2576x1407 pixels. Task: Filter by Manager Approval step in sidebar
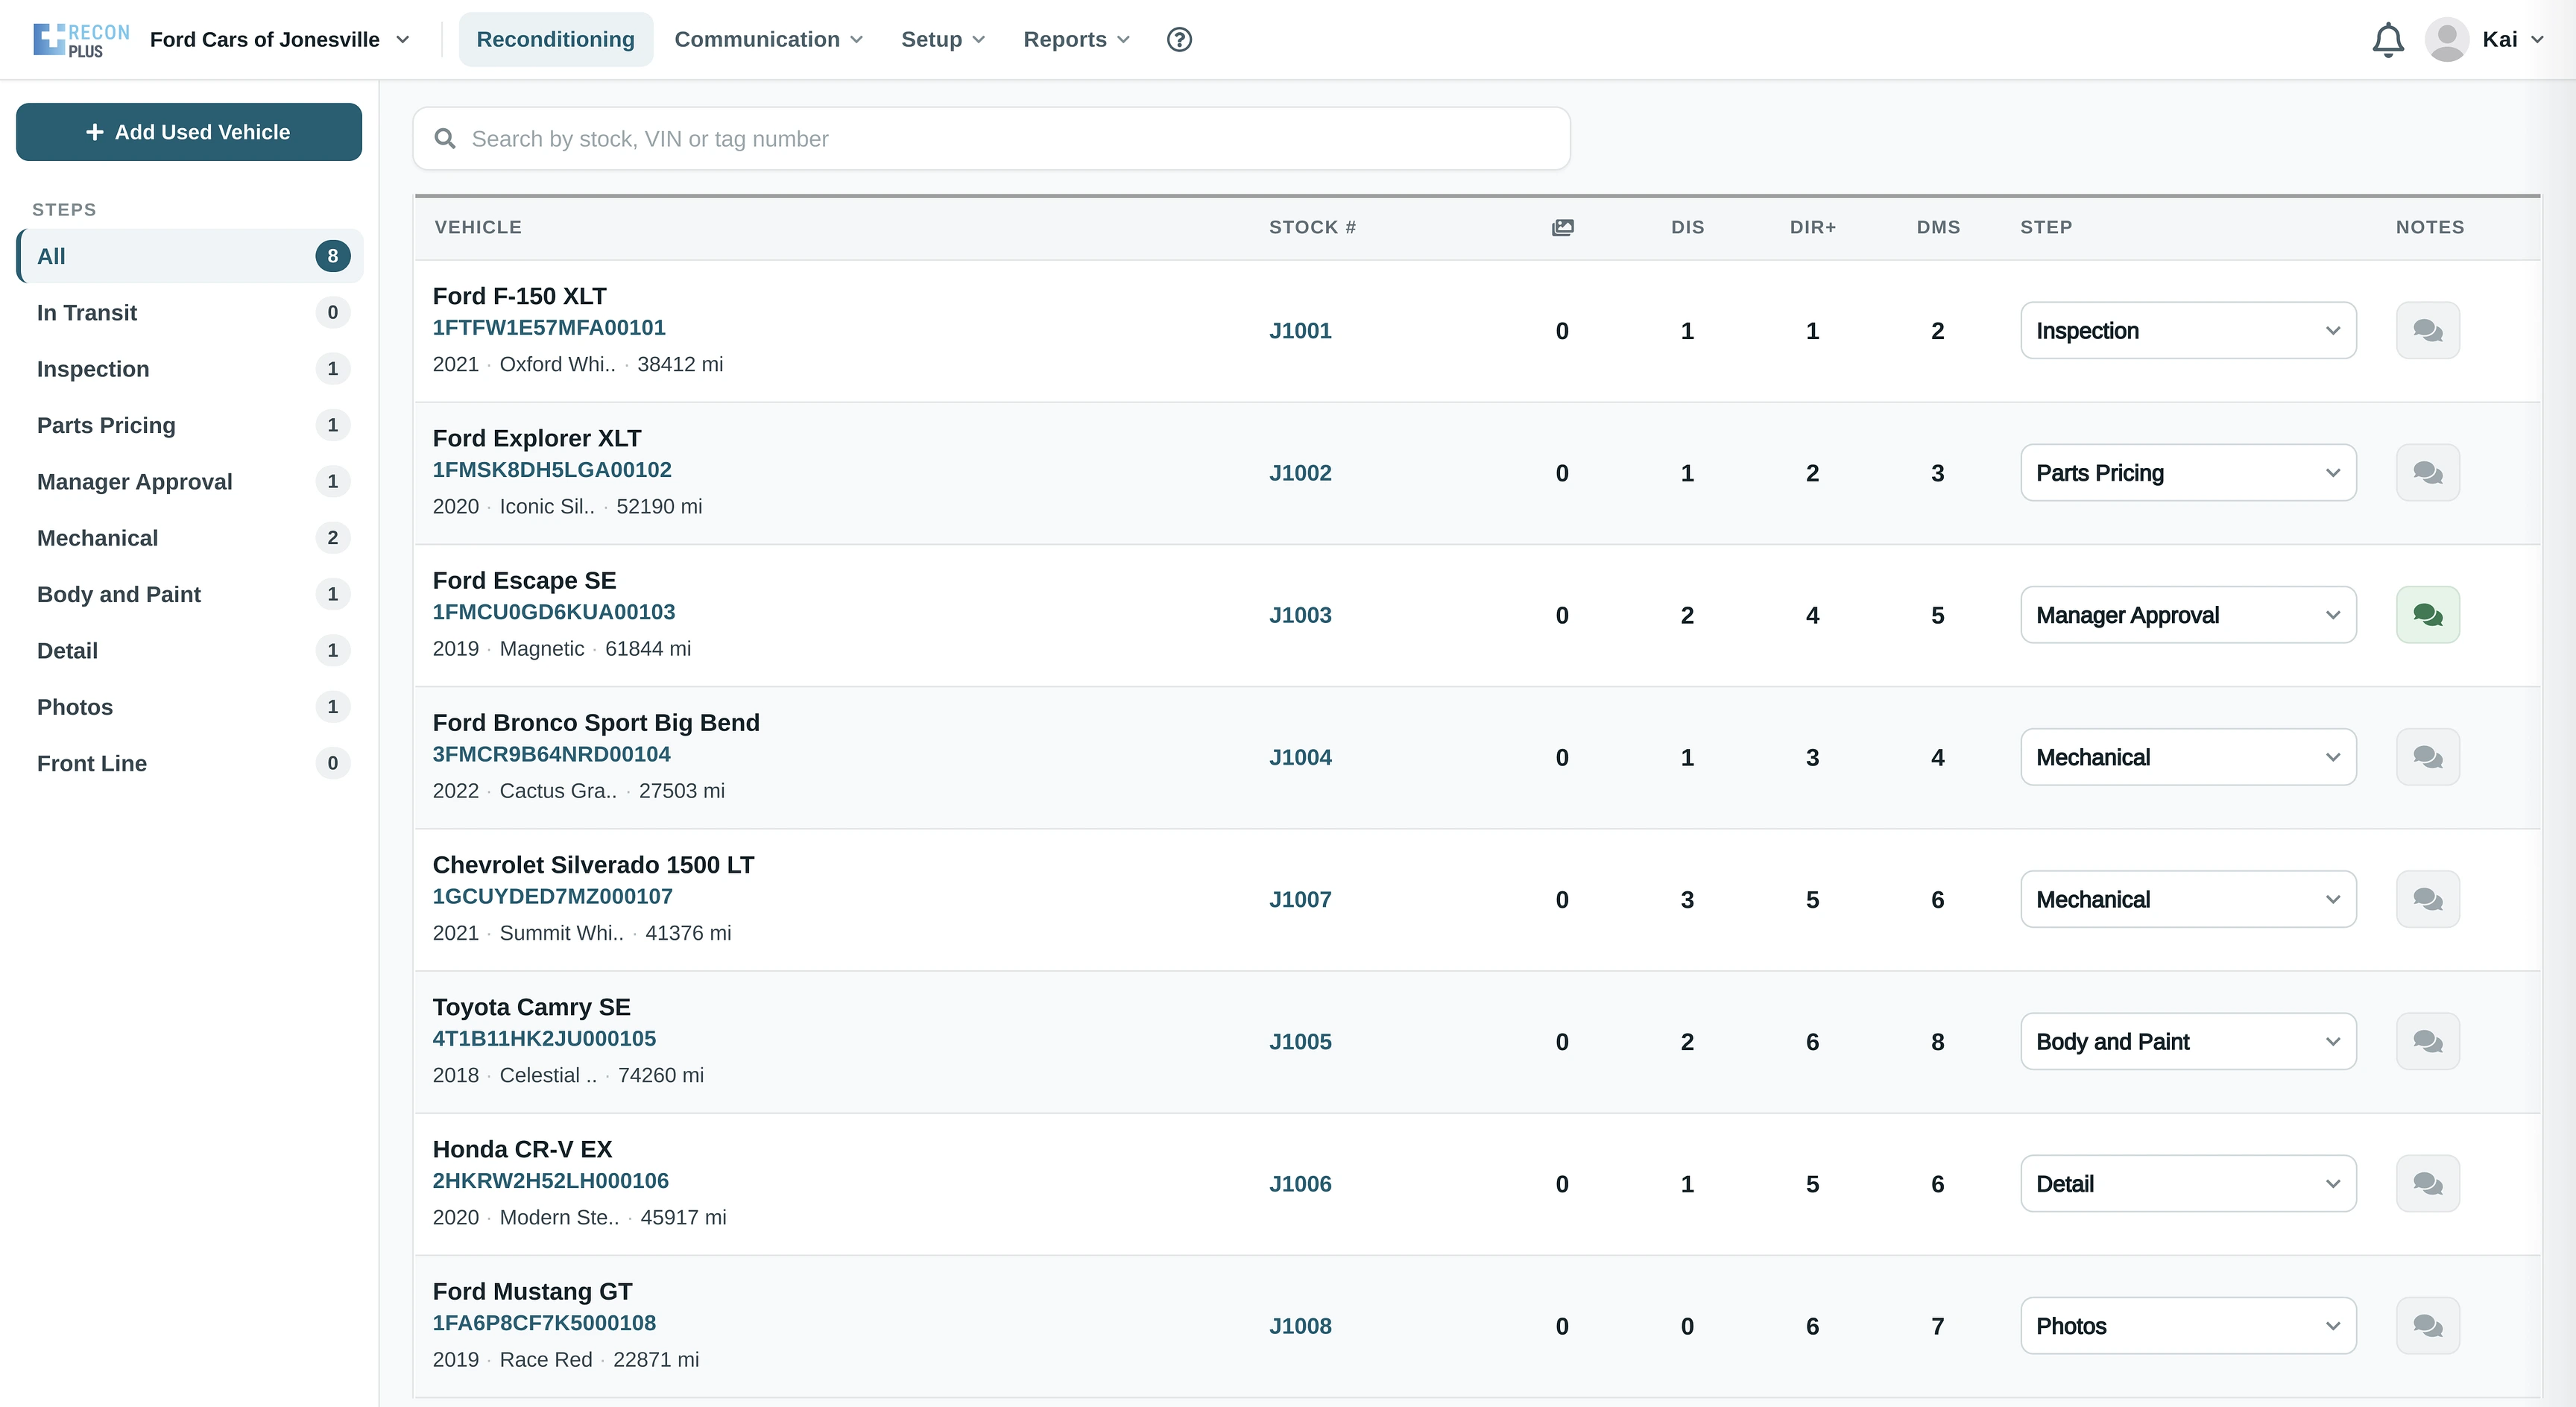point(189,481)
